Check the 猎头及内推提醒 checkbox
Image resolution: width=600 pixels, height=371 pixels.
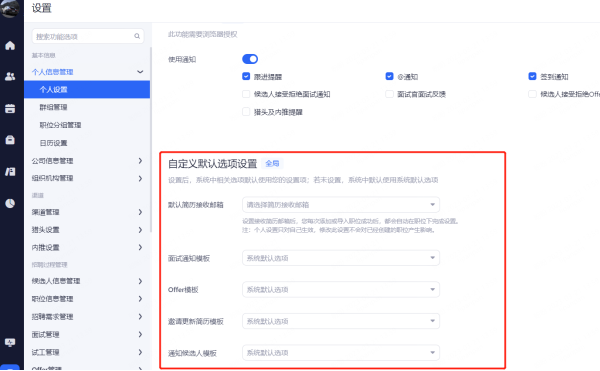246,112
